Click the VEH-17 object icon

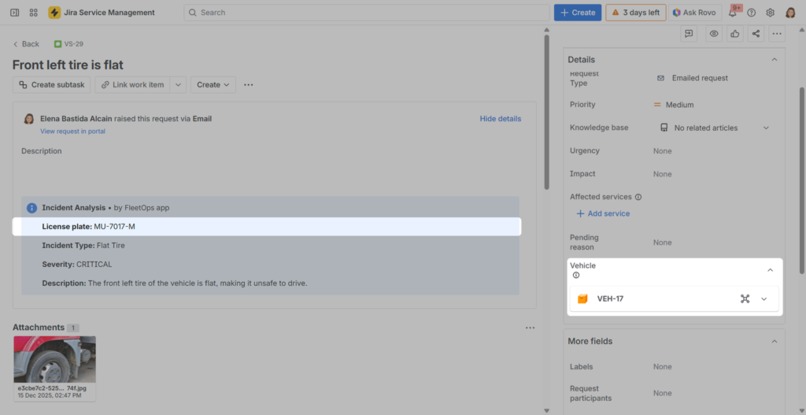coord(582,299)
